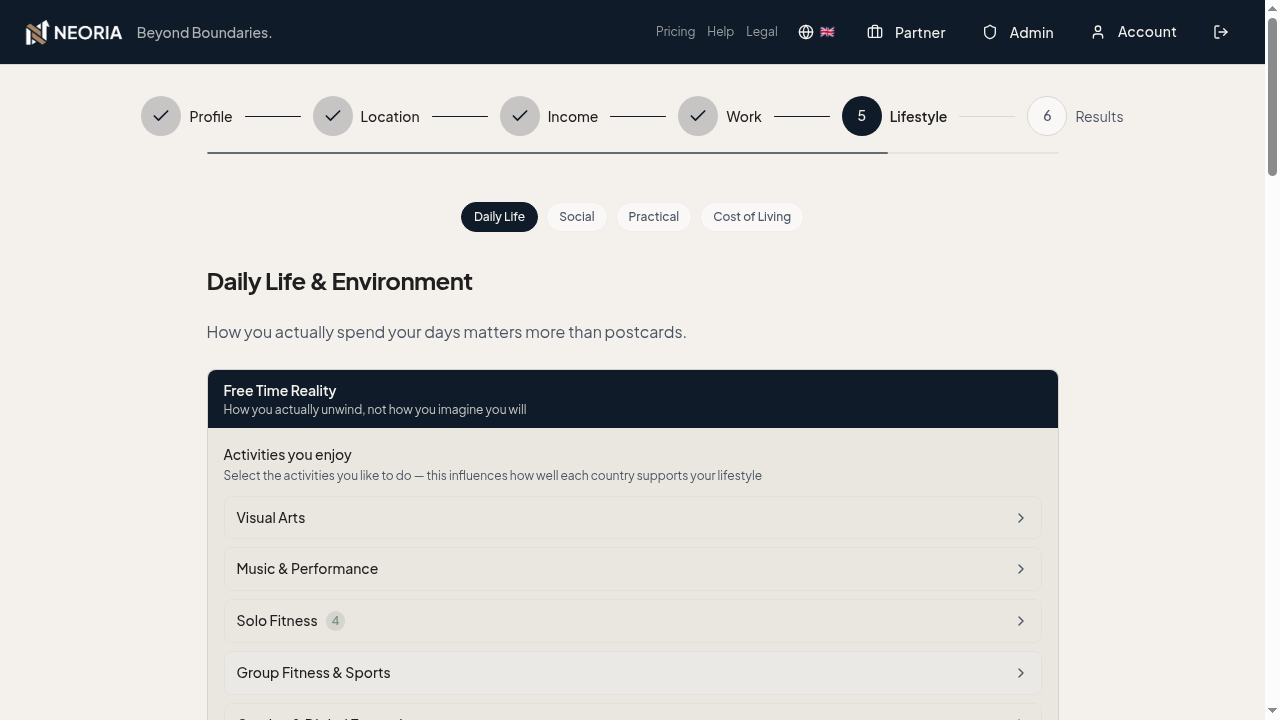This screenshot has width=1280, height=720.
Task: Open the Legal link
Action: [761, 32]
